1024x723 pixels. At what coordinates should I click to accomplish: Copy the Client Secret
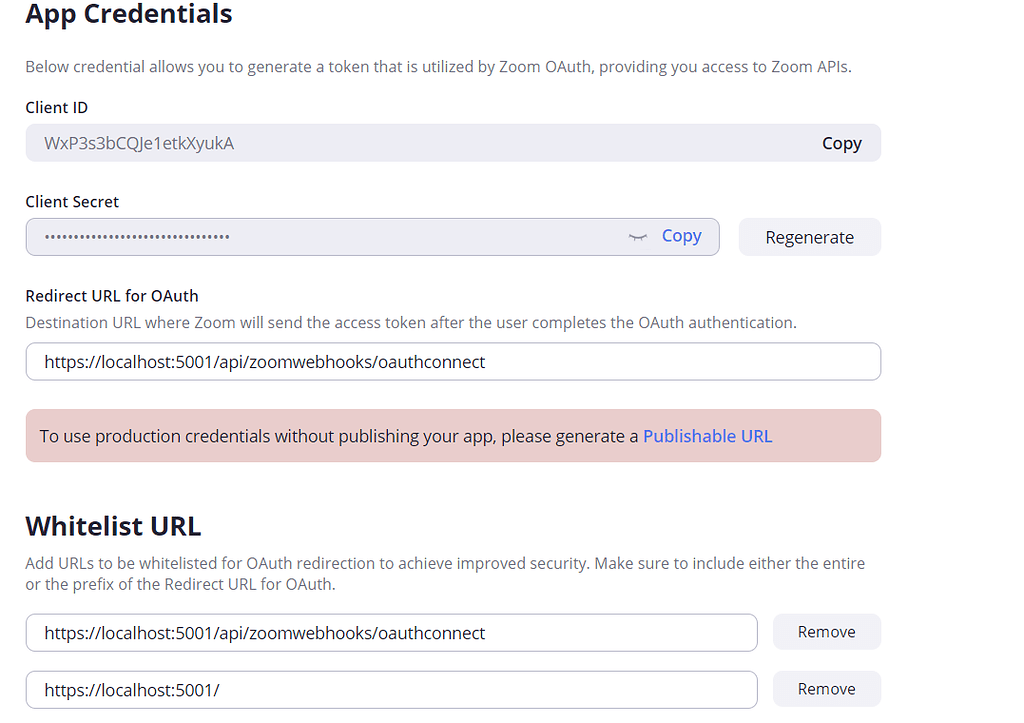click(681, 236)
